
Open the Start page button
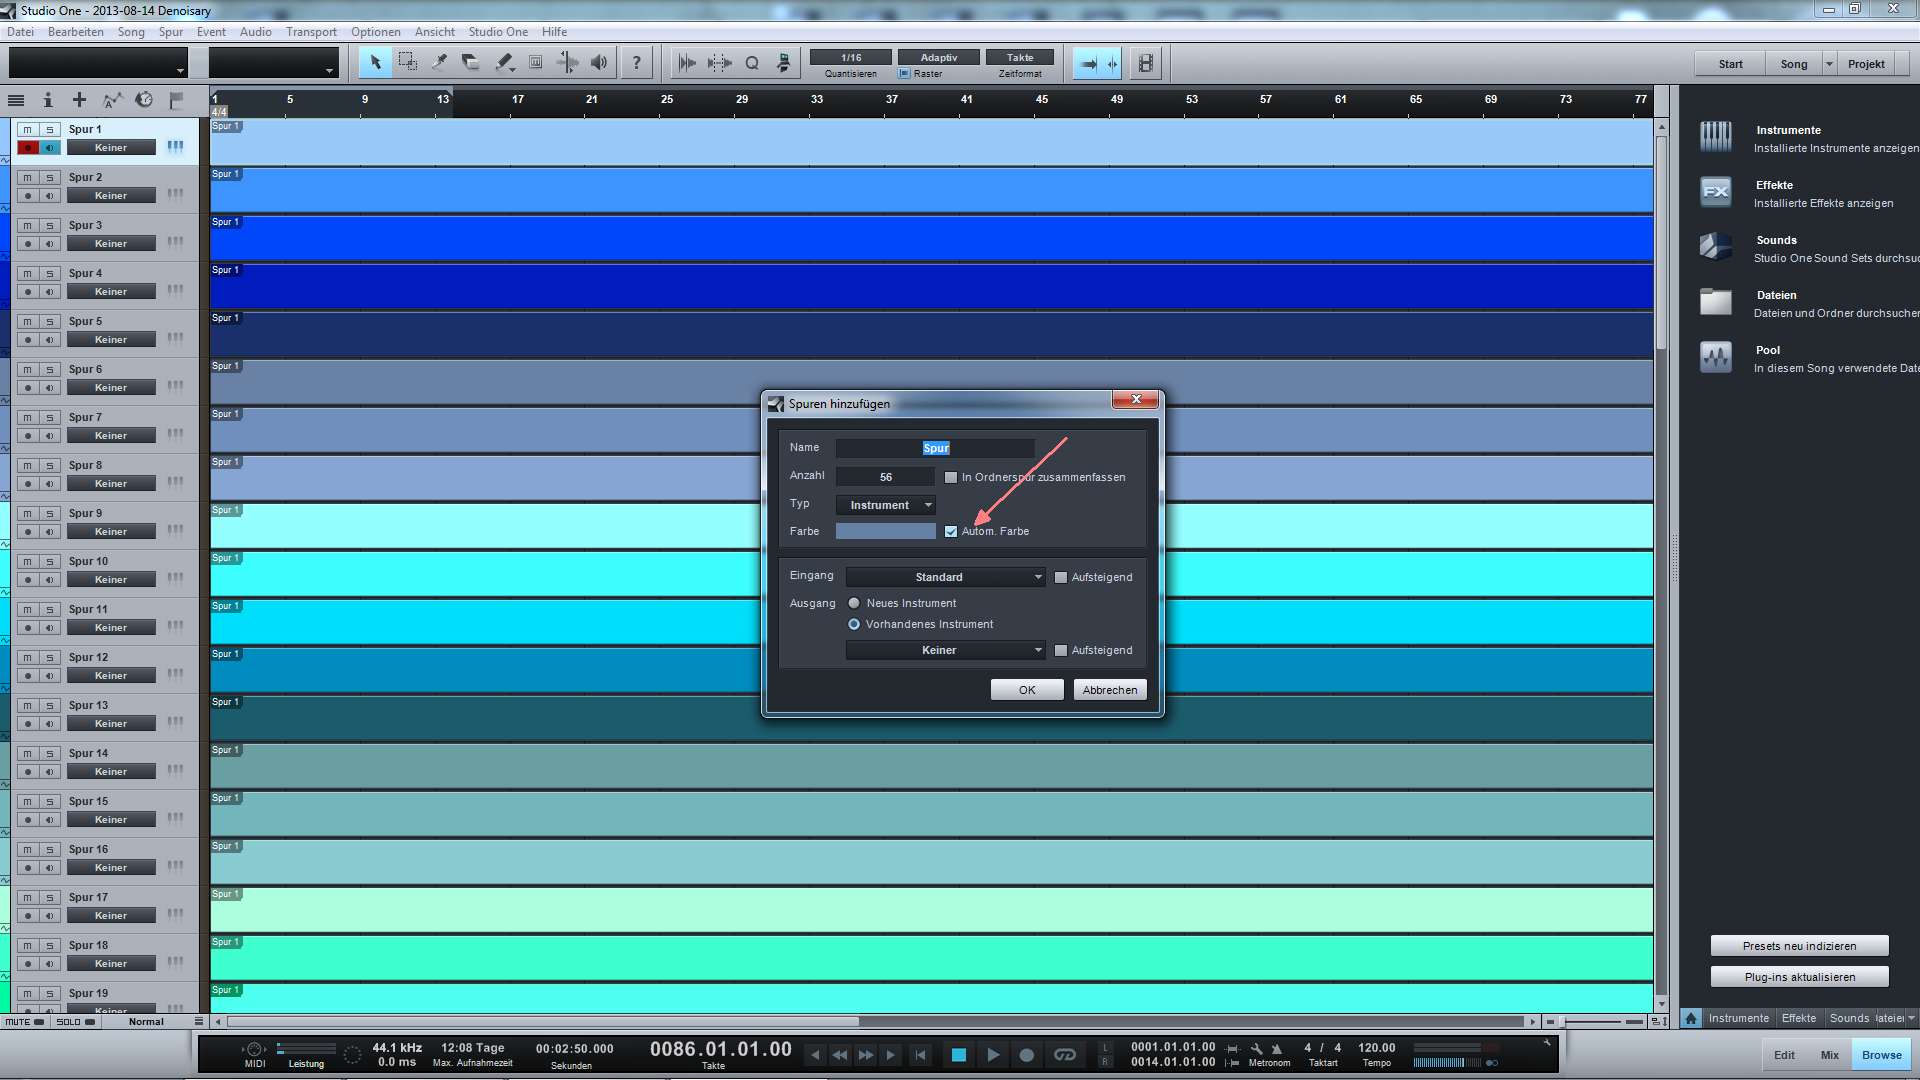1730,64
